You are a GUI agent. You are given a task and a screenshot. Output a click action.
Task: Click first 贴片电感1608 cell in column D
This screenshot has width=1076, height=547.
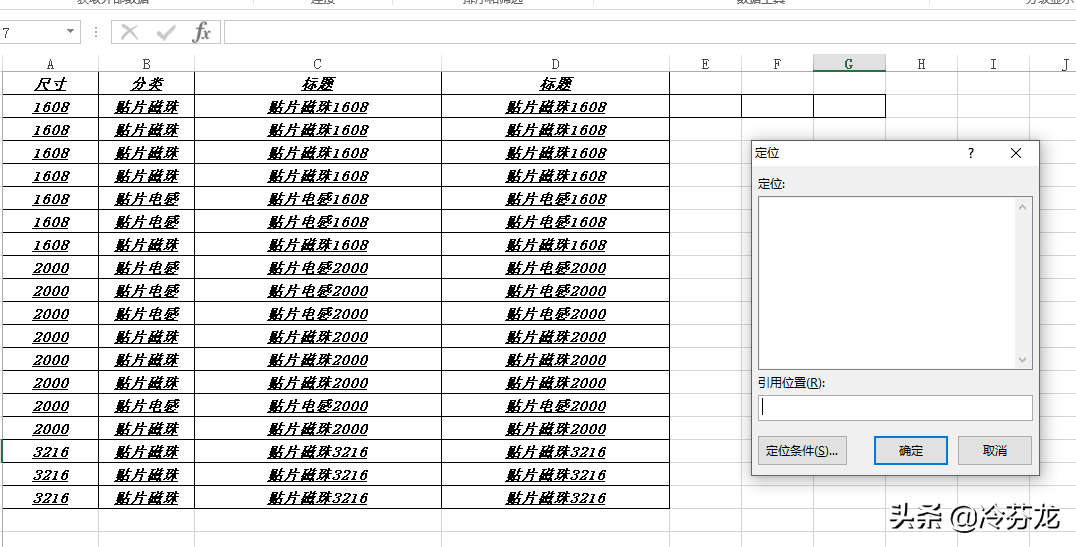(555, 198)
